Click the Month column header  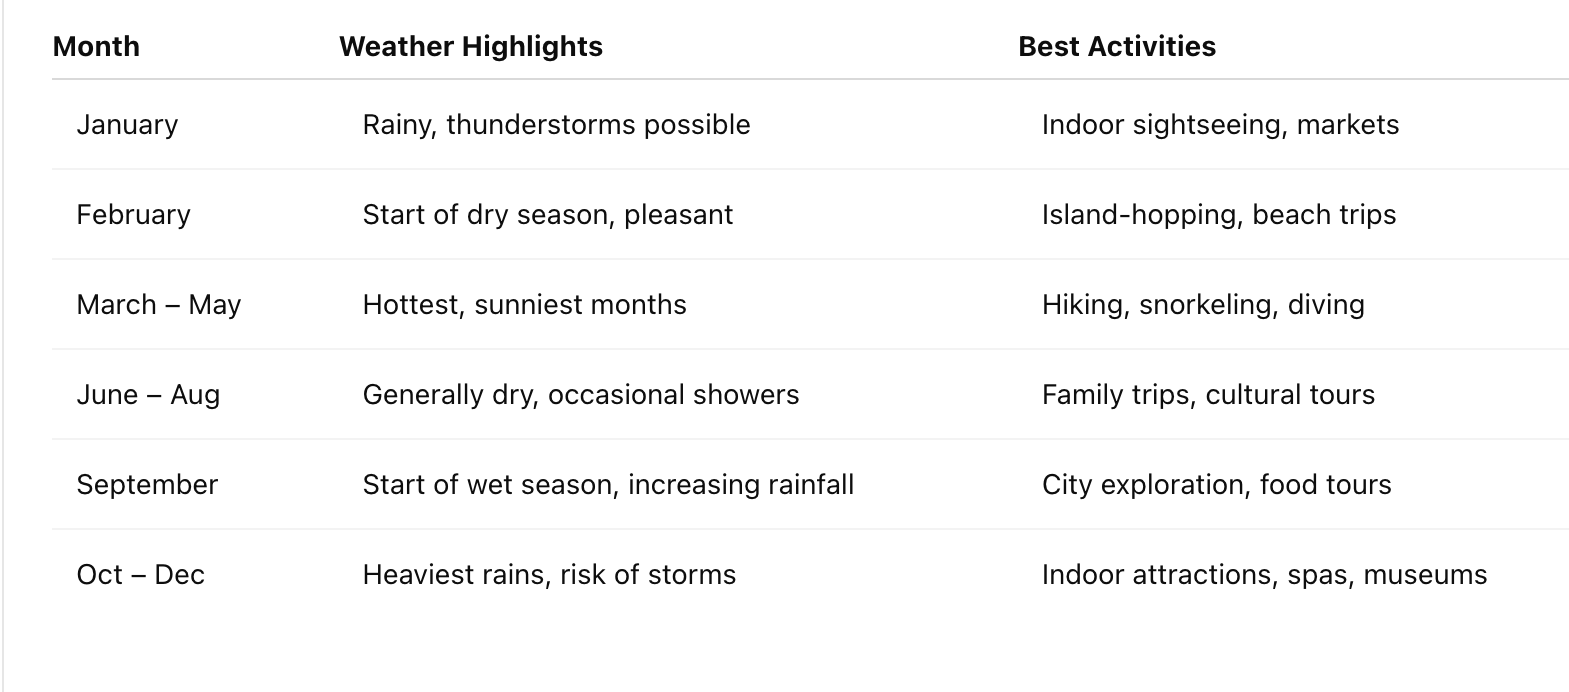coord(96,47)
